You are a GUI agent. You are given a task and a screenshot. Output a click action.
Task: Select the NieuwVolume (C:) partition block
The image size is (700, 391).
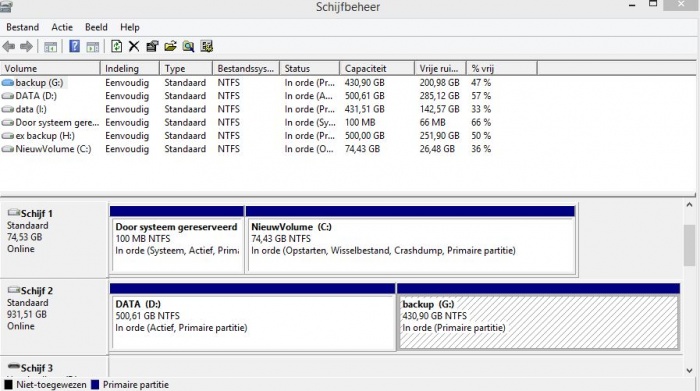411,240
